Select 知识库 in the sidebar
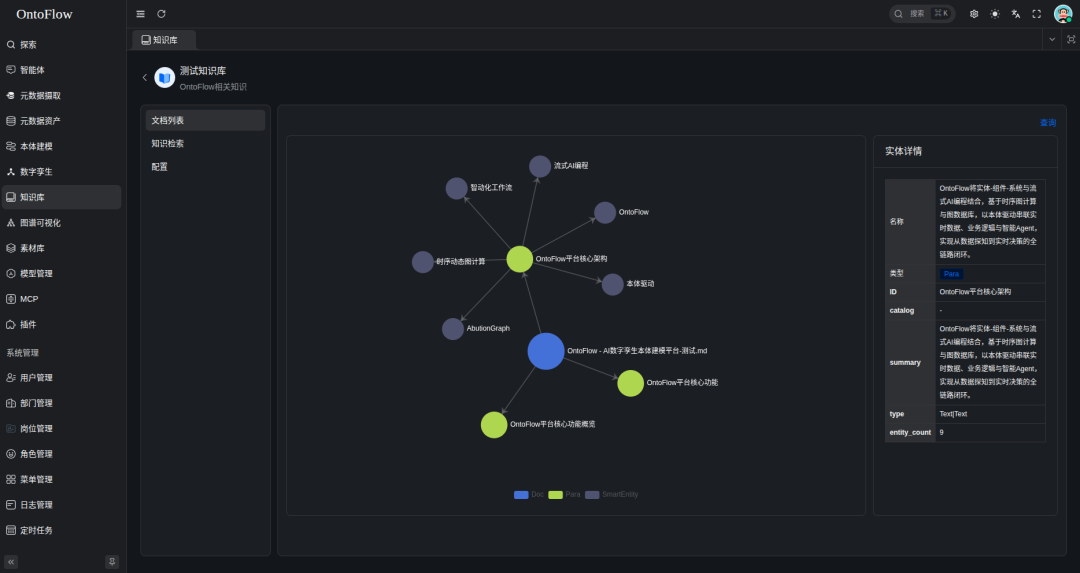Screen dimensions: 1080x573 [x=62, y=197]
